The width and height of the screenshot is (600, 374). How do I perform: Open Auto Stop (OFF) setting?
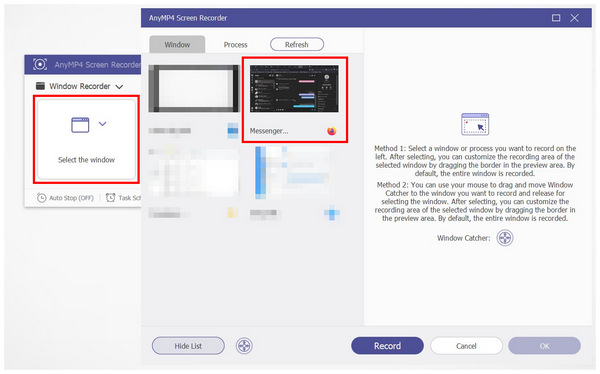pos(65,198)
